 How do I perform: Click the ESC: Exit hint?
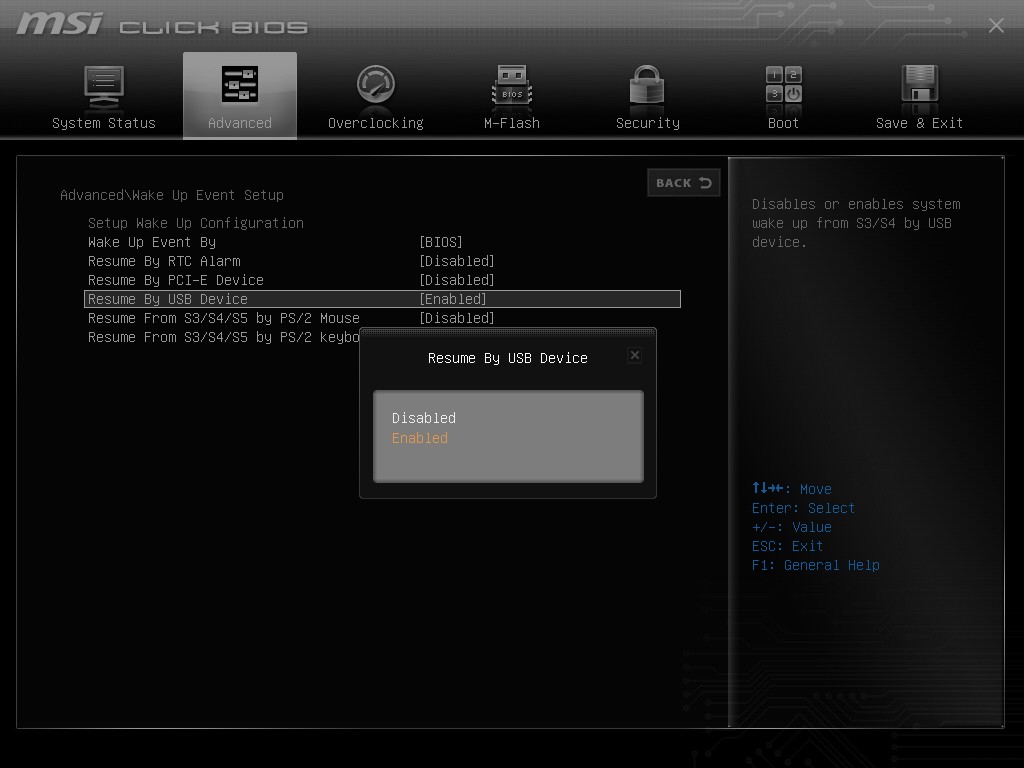pyautogui.click(x=787, y=546)
